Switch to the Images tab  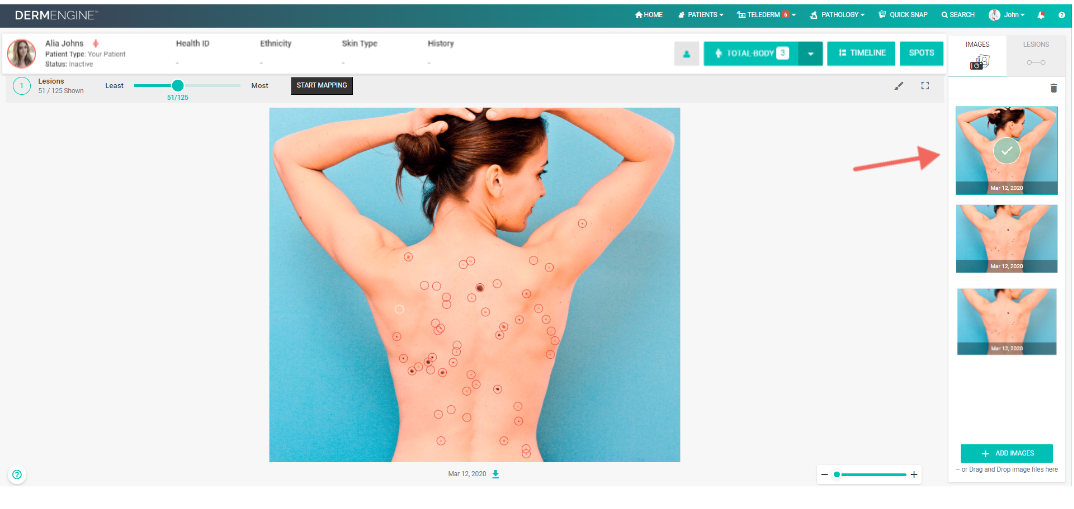(x=977, y=54)
